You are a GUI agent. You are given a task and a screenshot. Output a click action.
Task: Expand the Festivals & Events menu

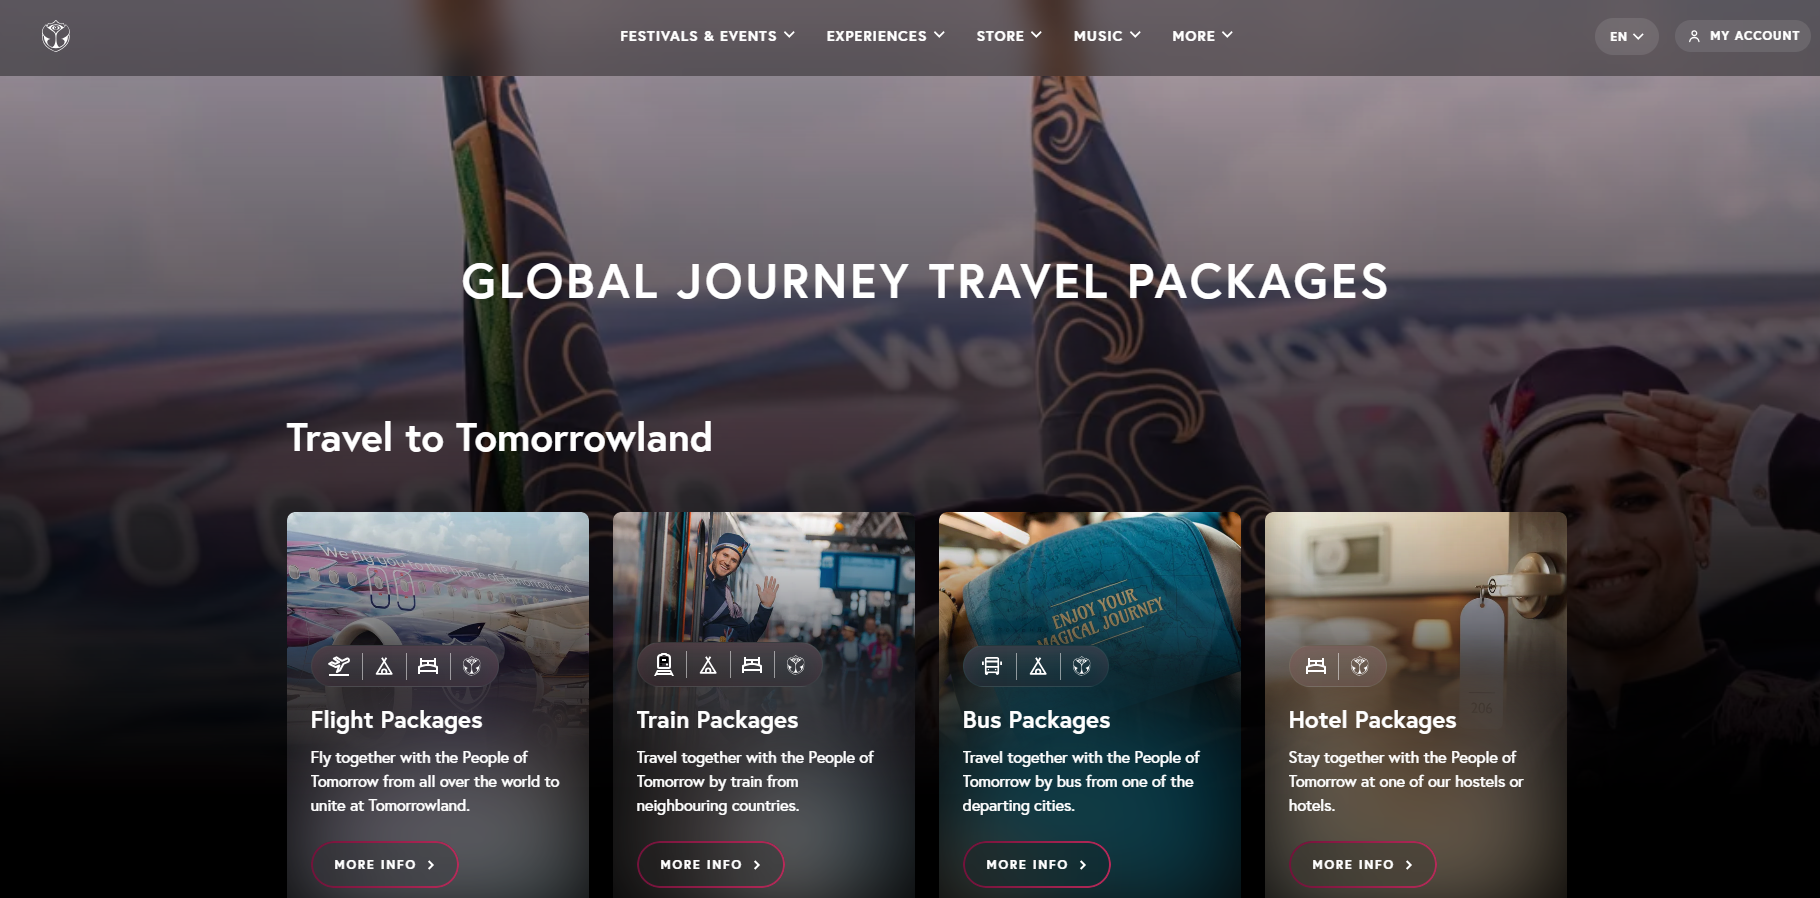coord(707,36)
